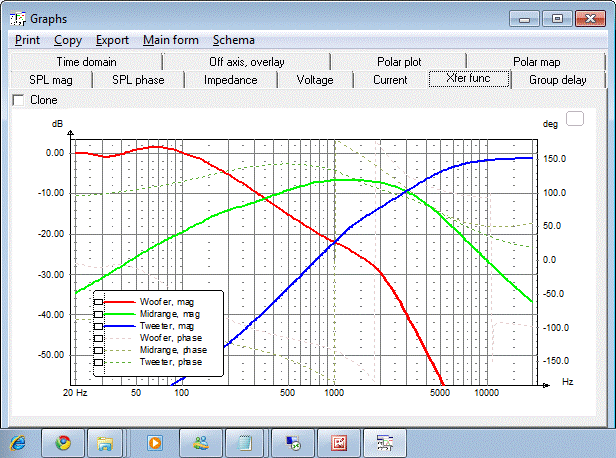616x458 pixels.
Task: Click the 'Midrange, phase' legend text
Action: [173, 350]
